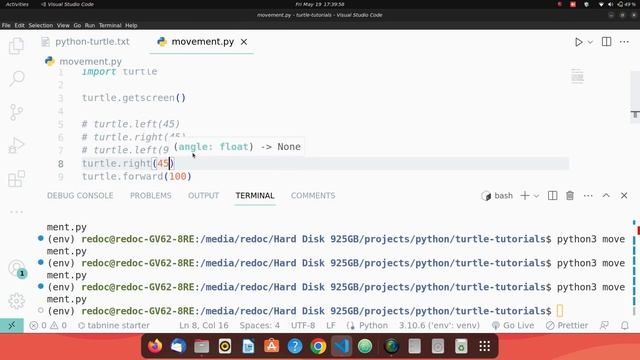
Task: Launch Firefox from the dock
Action: [x=155, y=346]
